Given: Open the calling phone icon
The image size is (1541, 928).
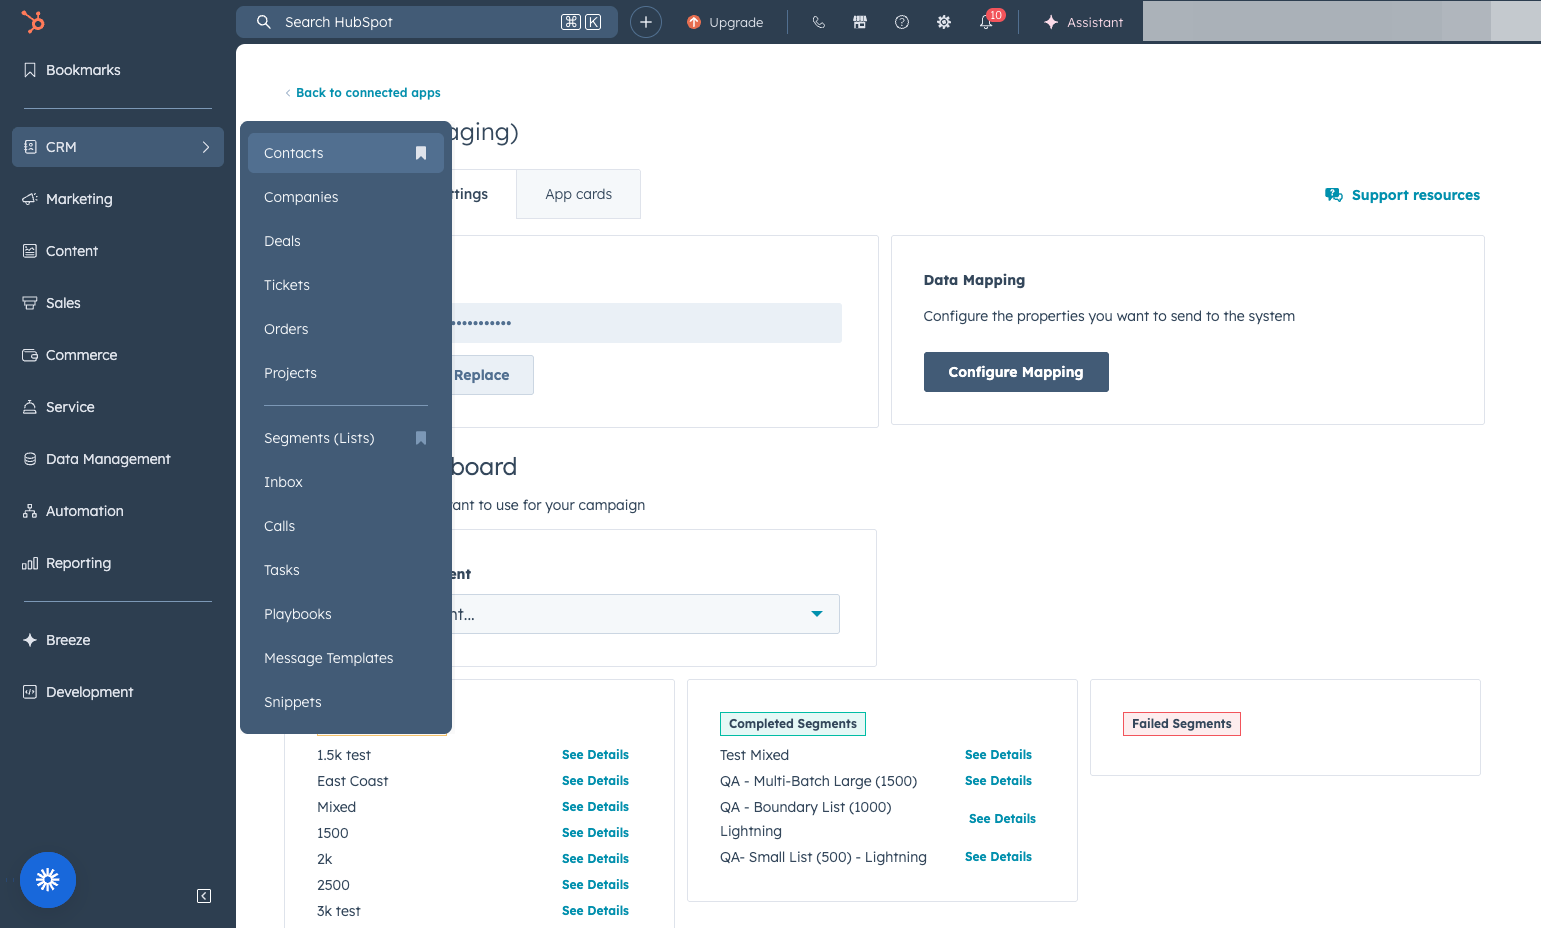Looking at the screenshot, I should click(x=819, y=22).
